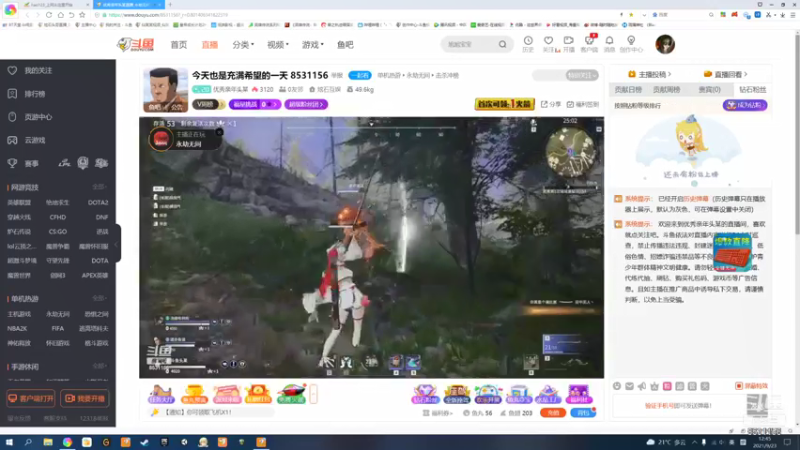
Task: Open the 消息 bell notifications icon
Action: coord(609,44)
